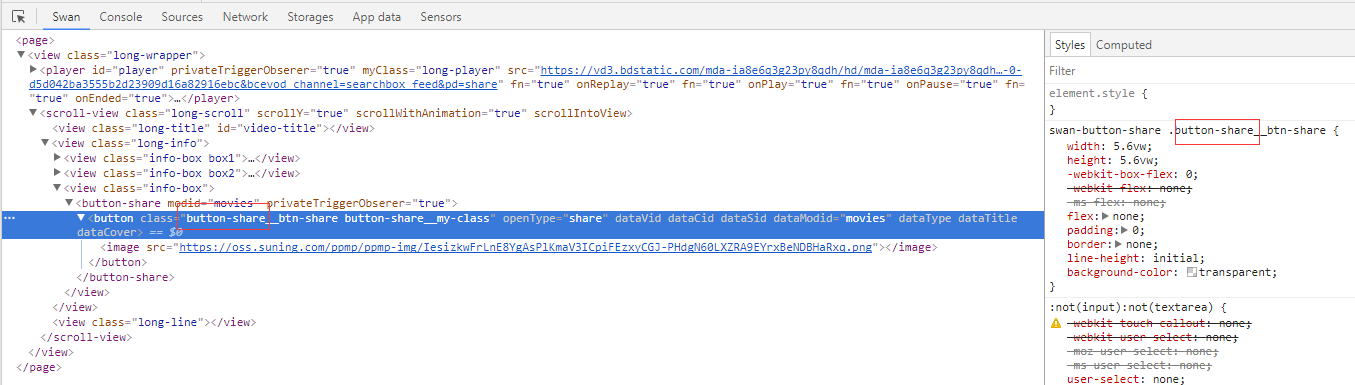The height and width of the screenshot is (385, 1355).
Task: Click the :not(input):not(textarea) selector
Action: tap(1132, 308)
